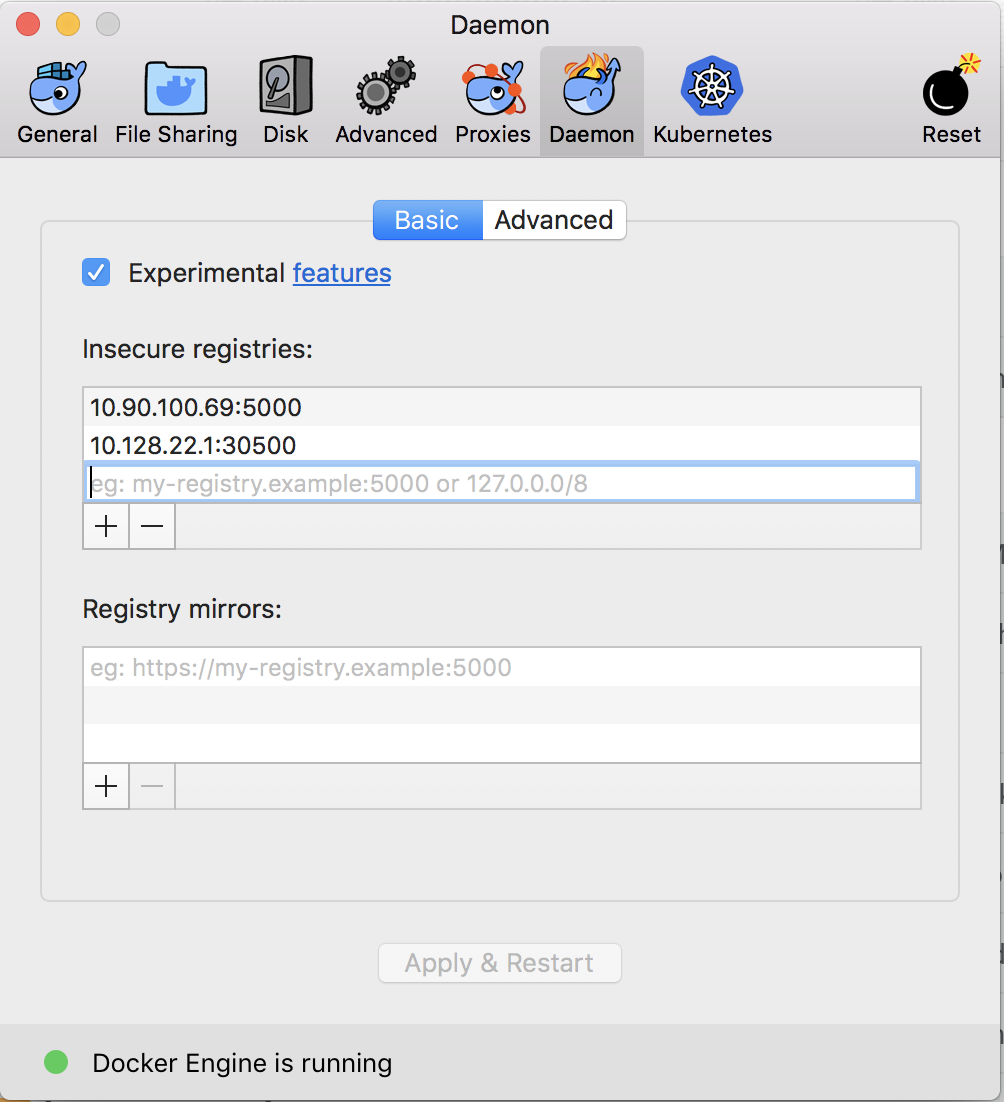Add an insecure registry with plus button

tap(106, 526)
